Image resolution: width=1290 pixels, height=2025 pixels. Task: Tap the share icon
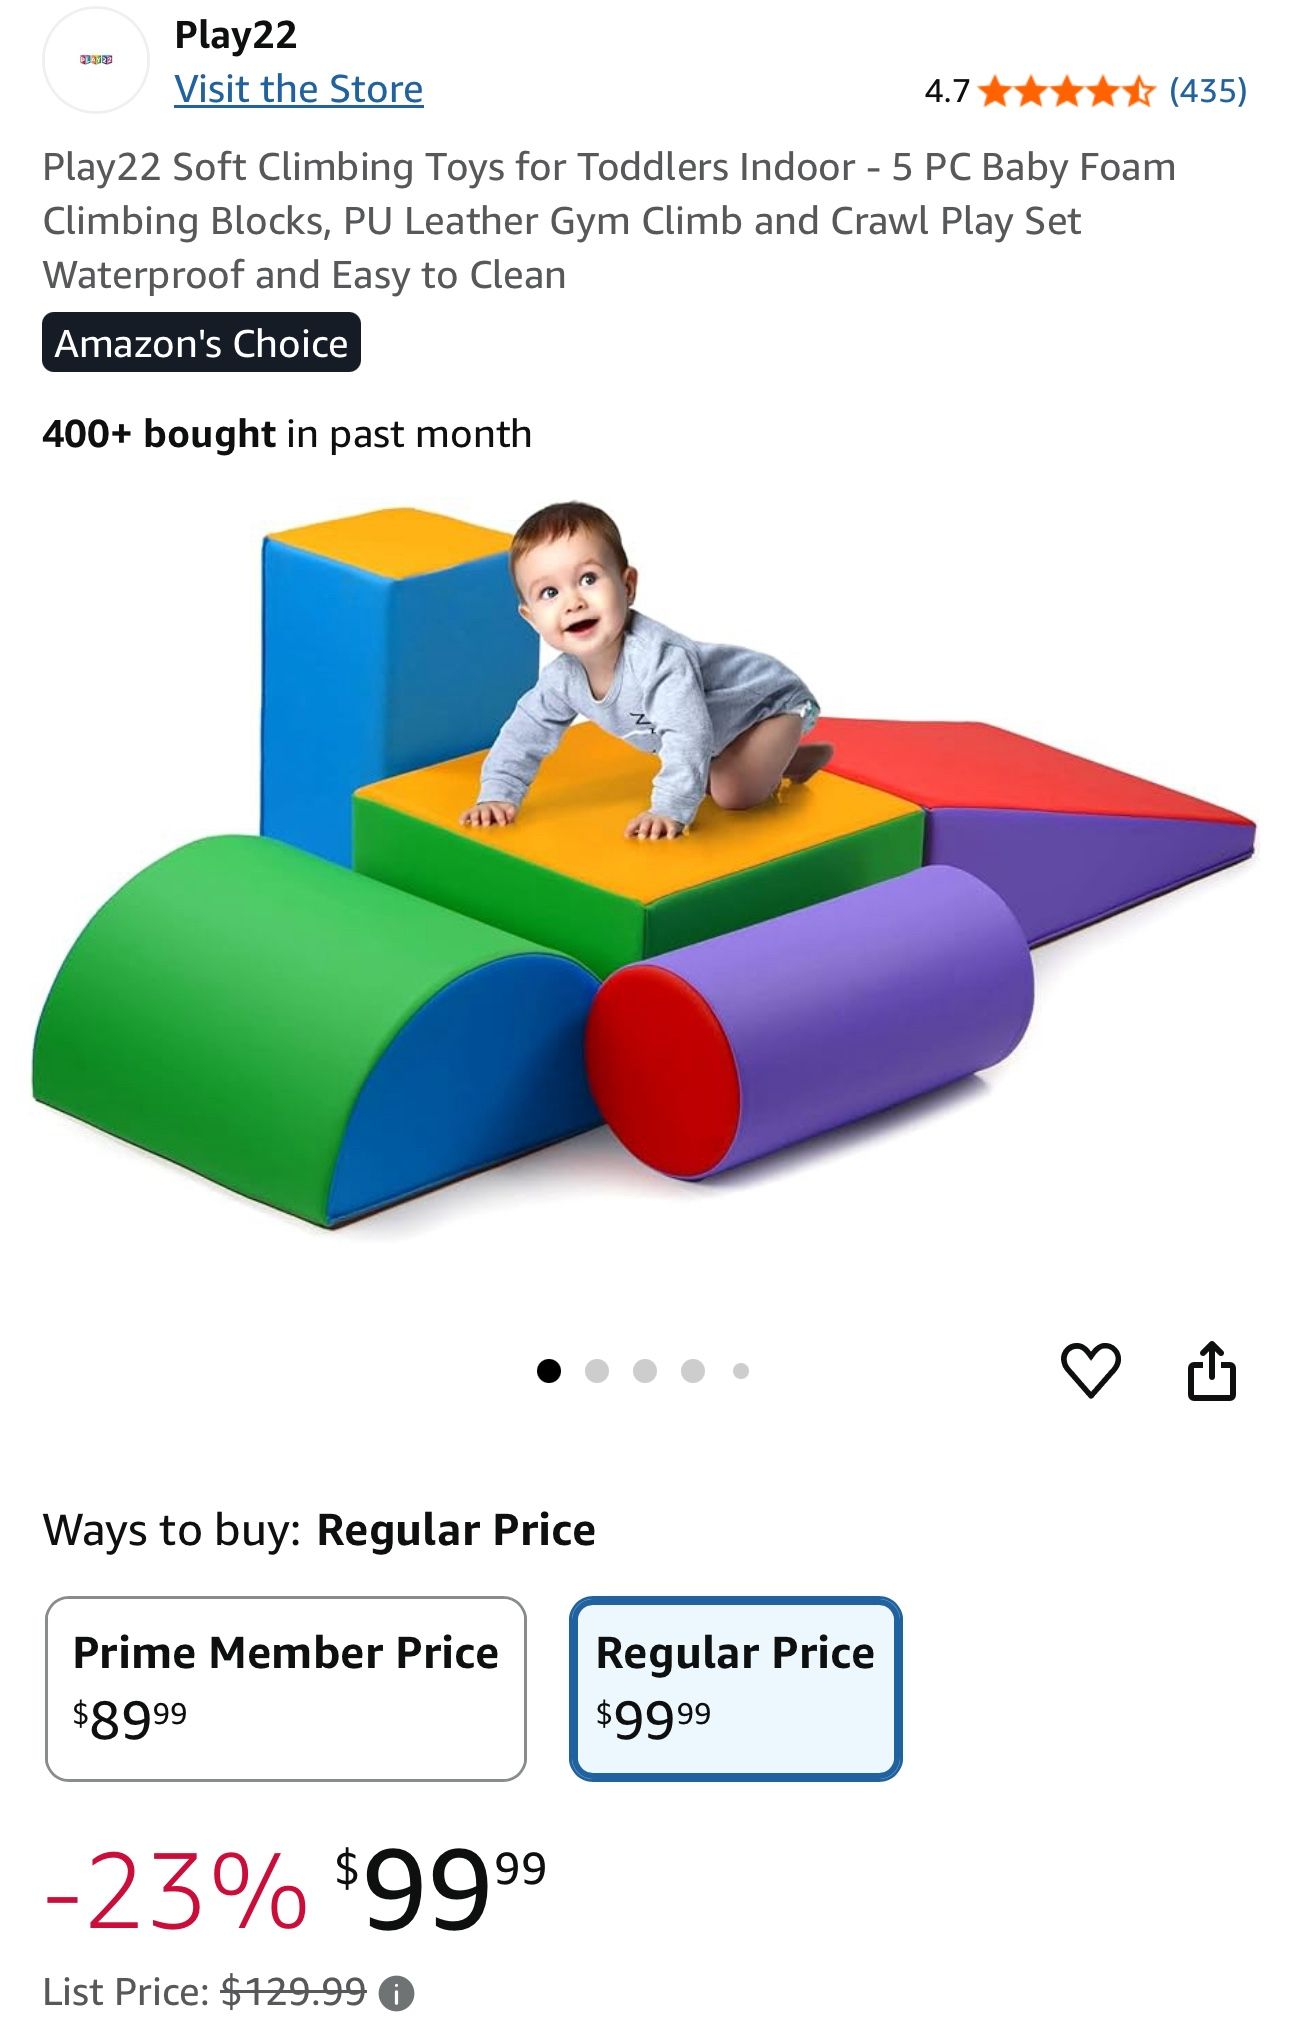pyautogui.click(x=1212, y=1370)
